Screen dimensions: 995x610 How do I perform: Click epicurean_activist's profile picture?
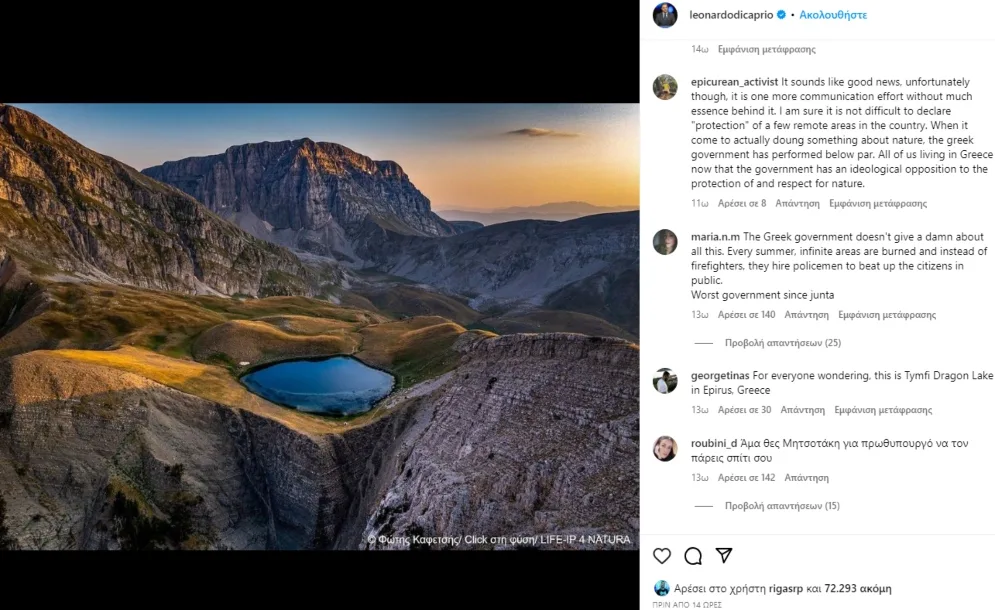(x=665, y=87)
